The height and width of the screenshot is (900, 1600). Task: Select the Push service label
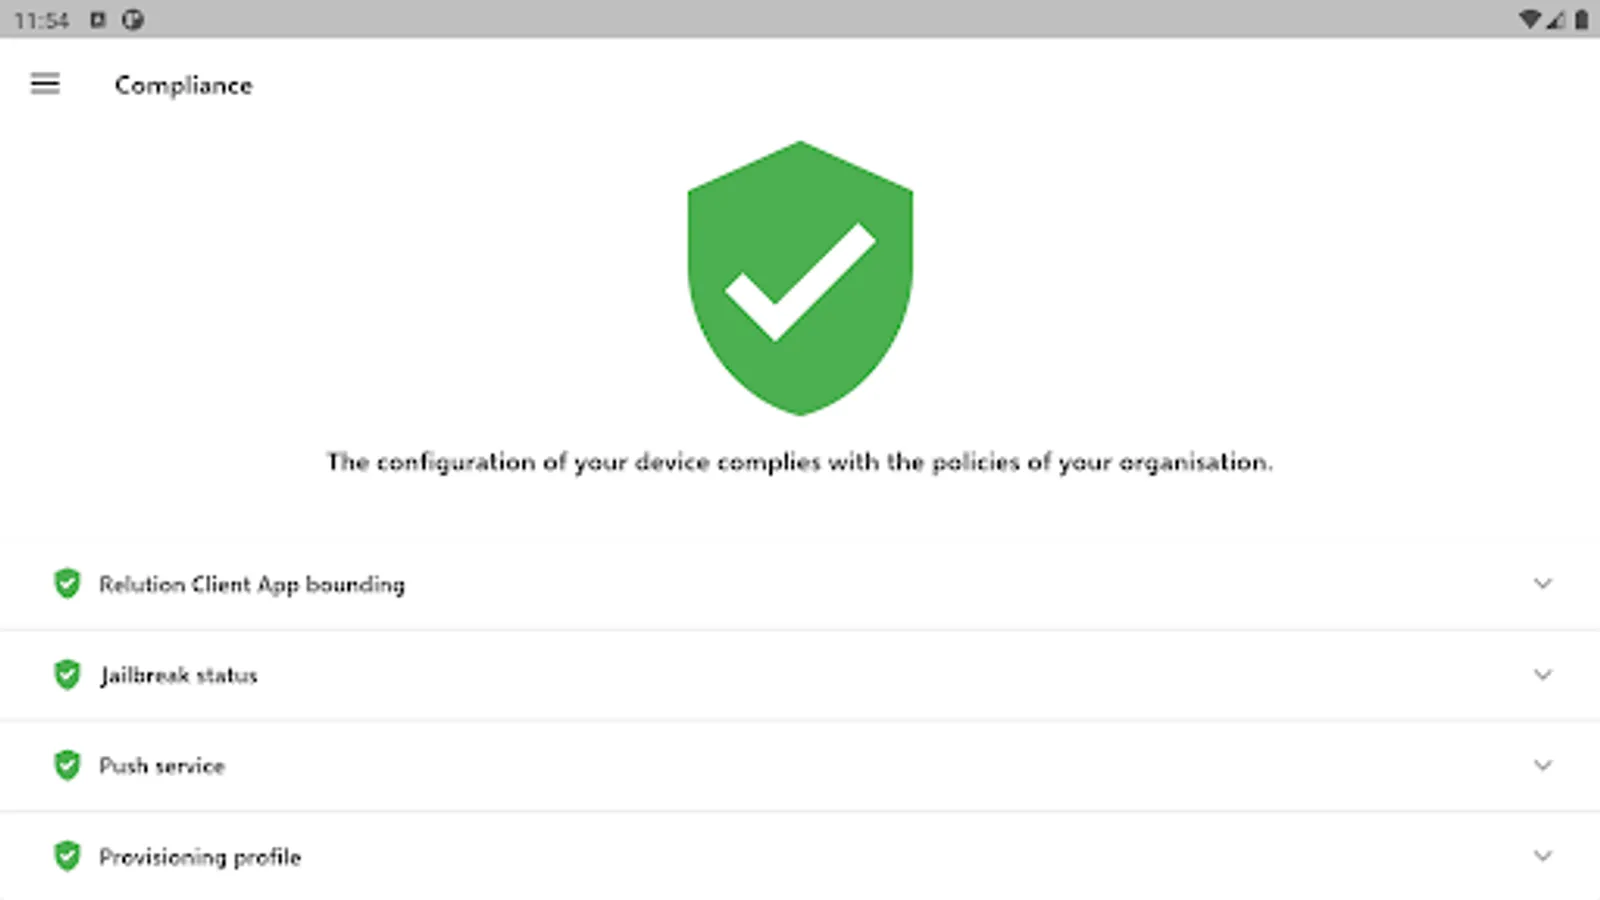coord(162,766)
